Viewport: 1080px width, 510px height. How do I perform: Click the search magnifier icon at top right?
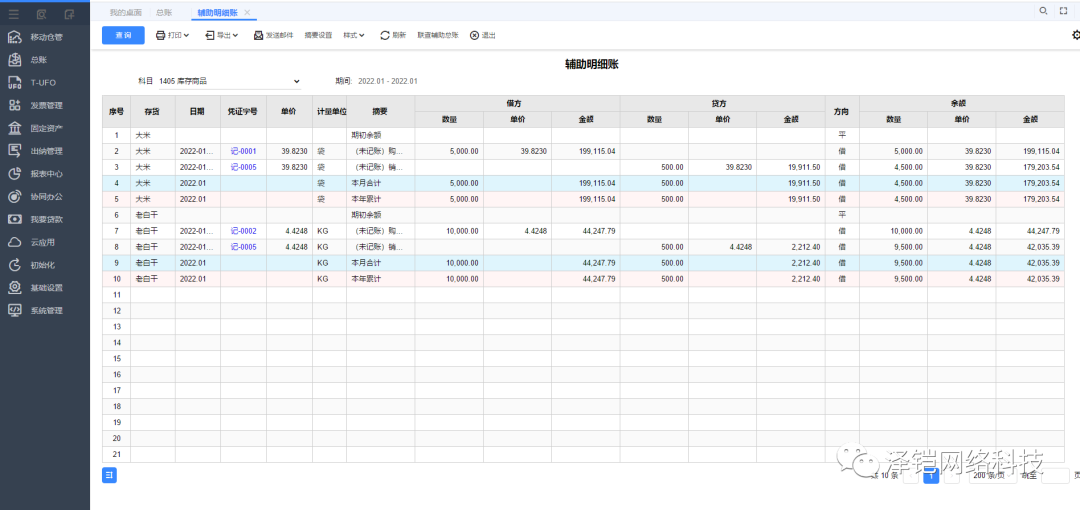point(1043,10)
